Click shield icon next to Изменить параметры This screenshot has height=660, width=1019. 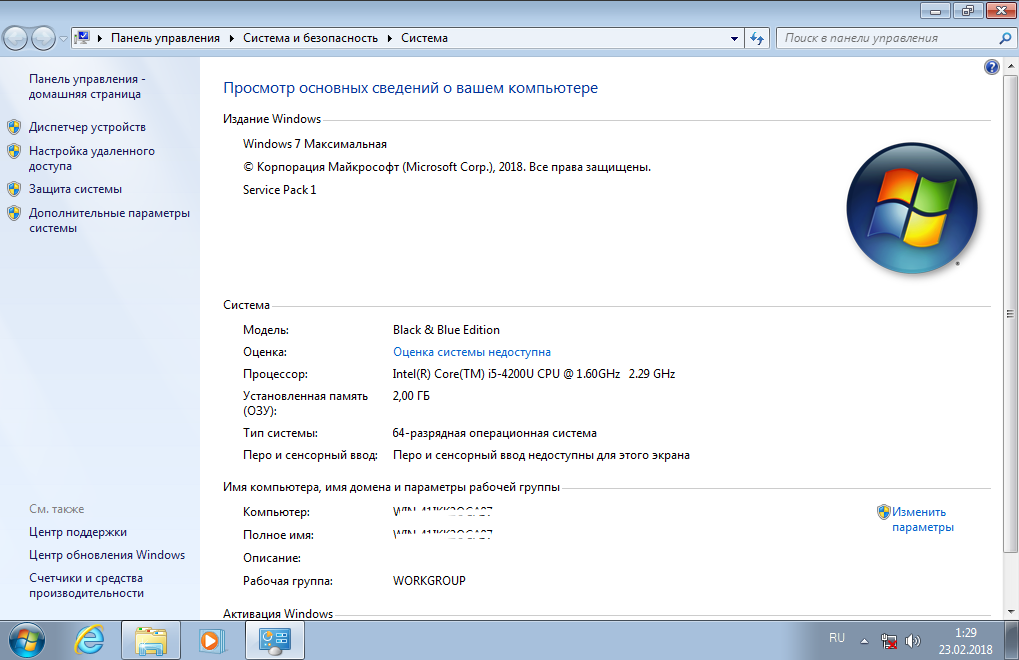883,512
